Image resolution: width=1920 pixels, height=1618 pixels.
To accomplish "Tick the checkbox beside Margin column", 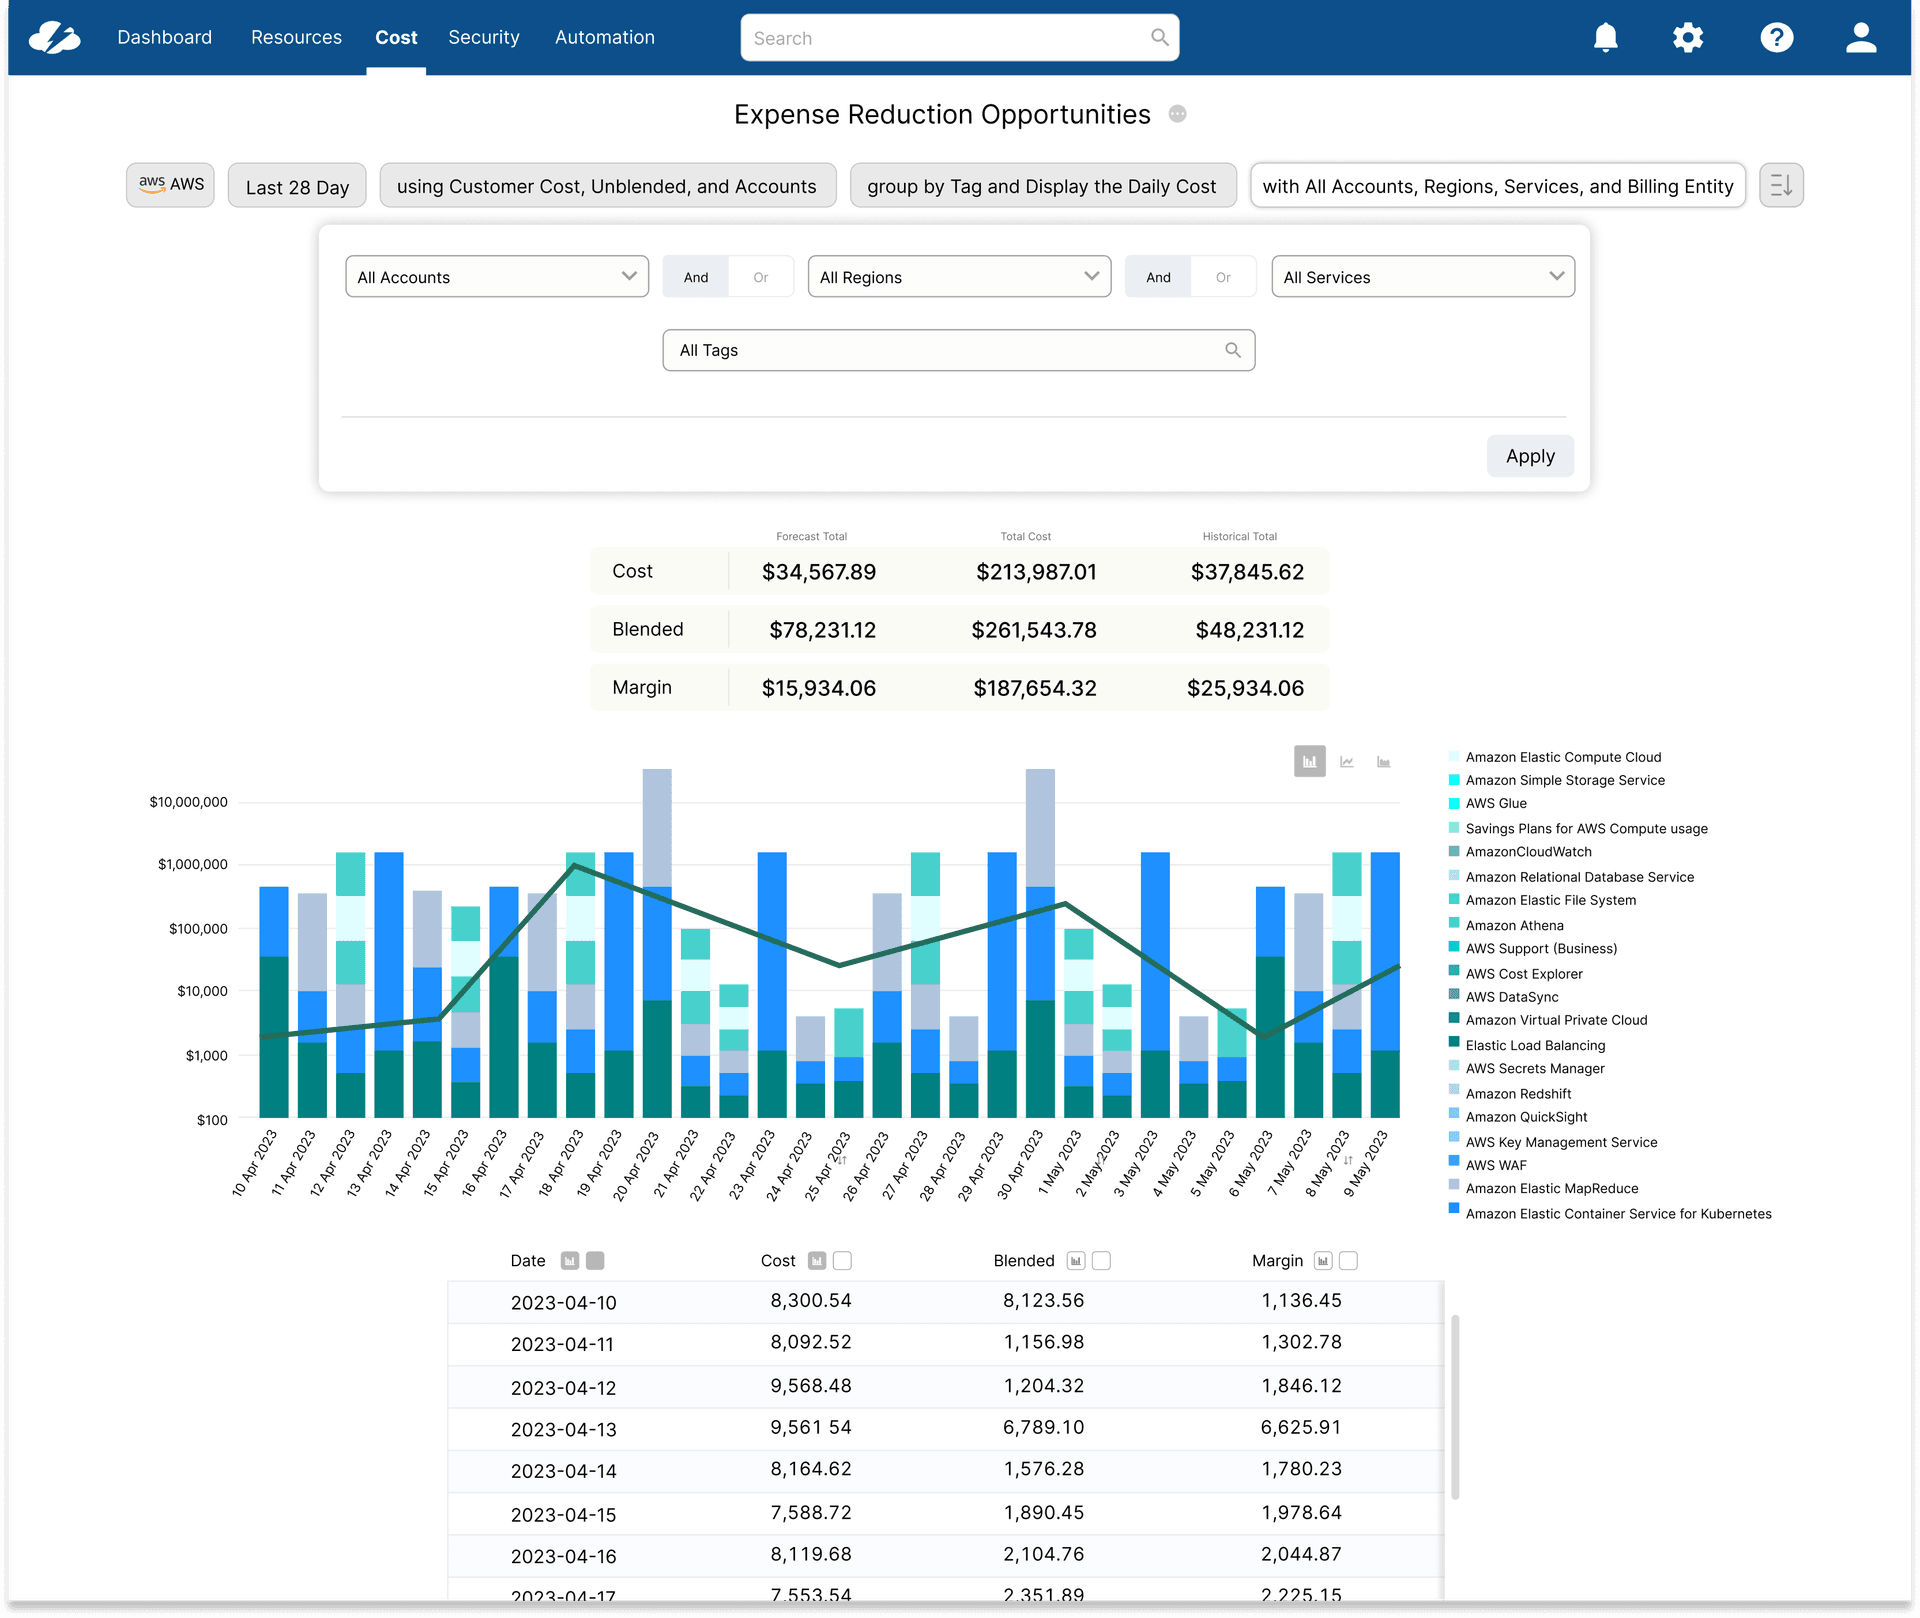I will [1348, 1261].
